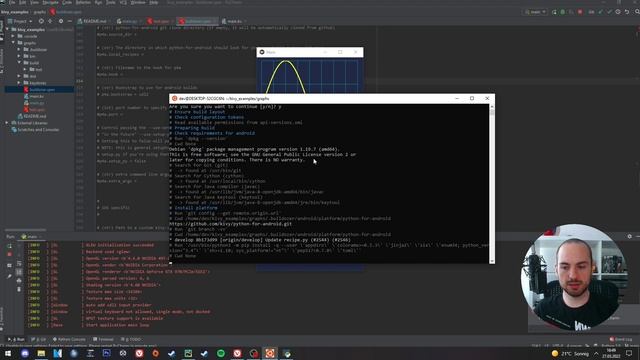Open the Git tool window button at the bottom
Viewport: 640px width, 360px height.
click(x=38, y=339)
